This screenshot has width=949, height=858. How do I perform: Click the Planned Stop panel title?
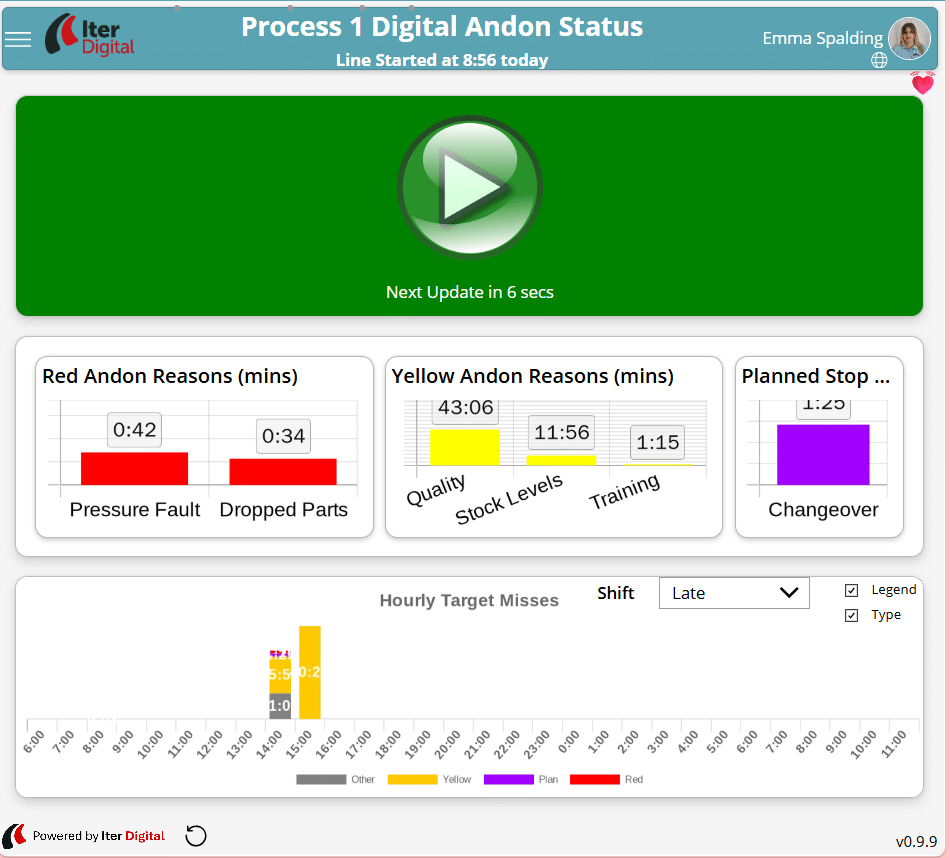pyautogui.click(x=816, y=376)
